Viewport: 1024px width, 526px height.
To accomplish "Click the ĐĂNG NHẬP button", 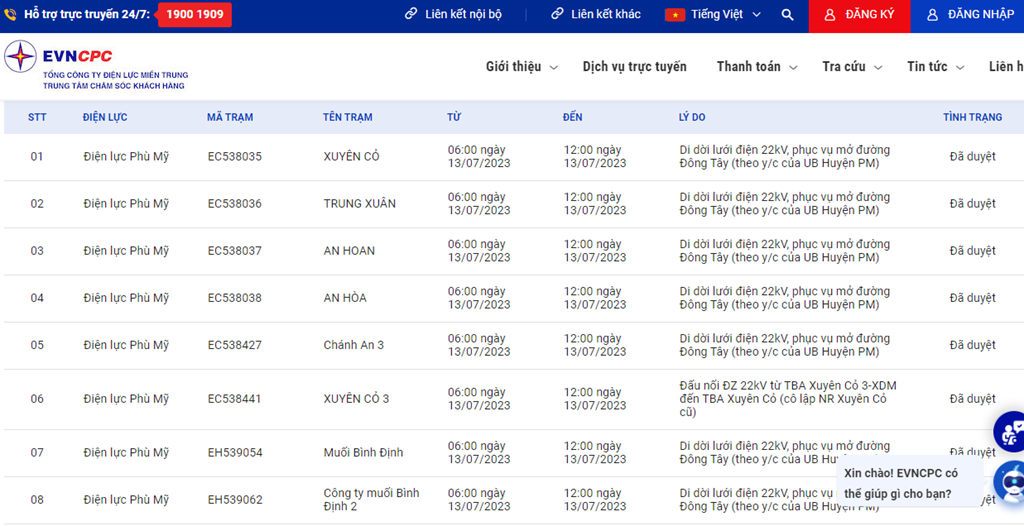I will coord(967,16).
